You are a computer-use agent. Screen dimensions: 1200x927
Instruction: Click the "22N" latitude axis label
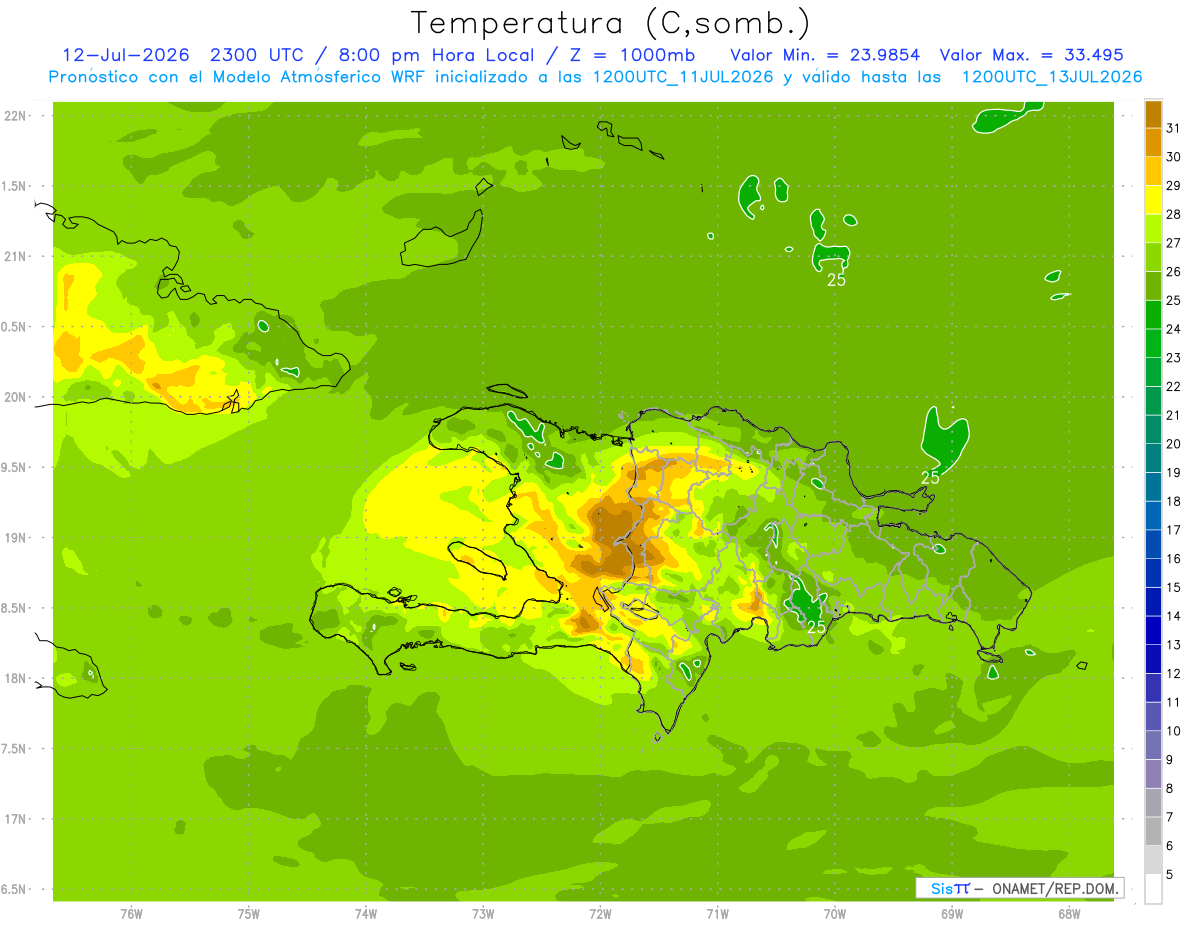coord(15,116)
